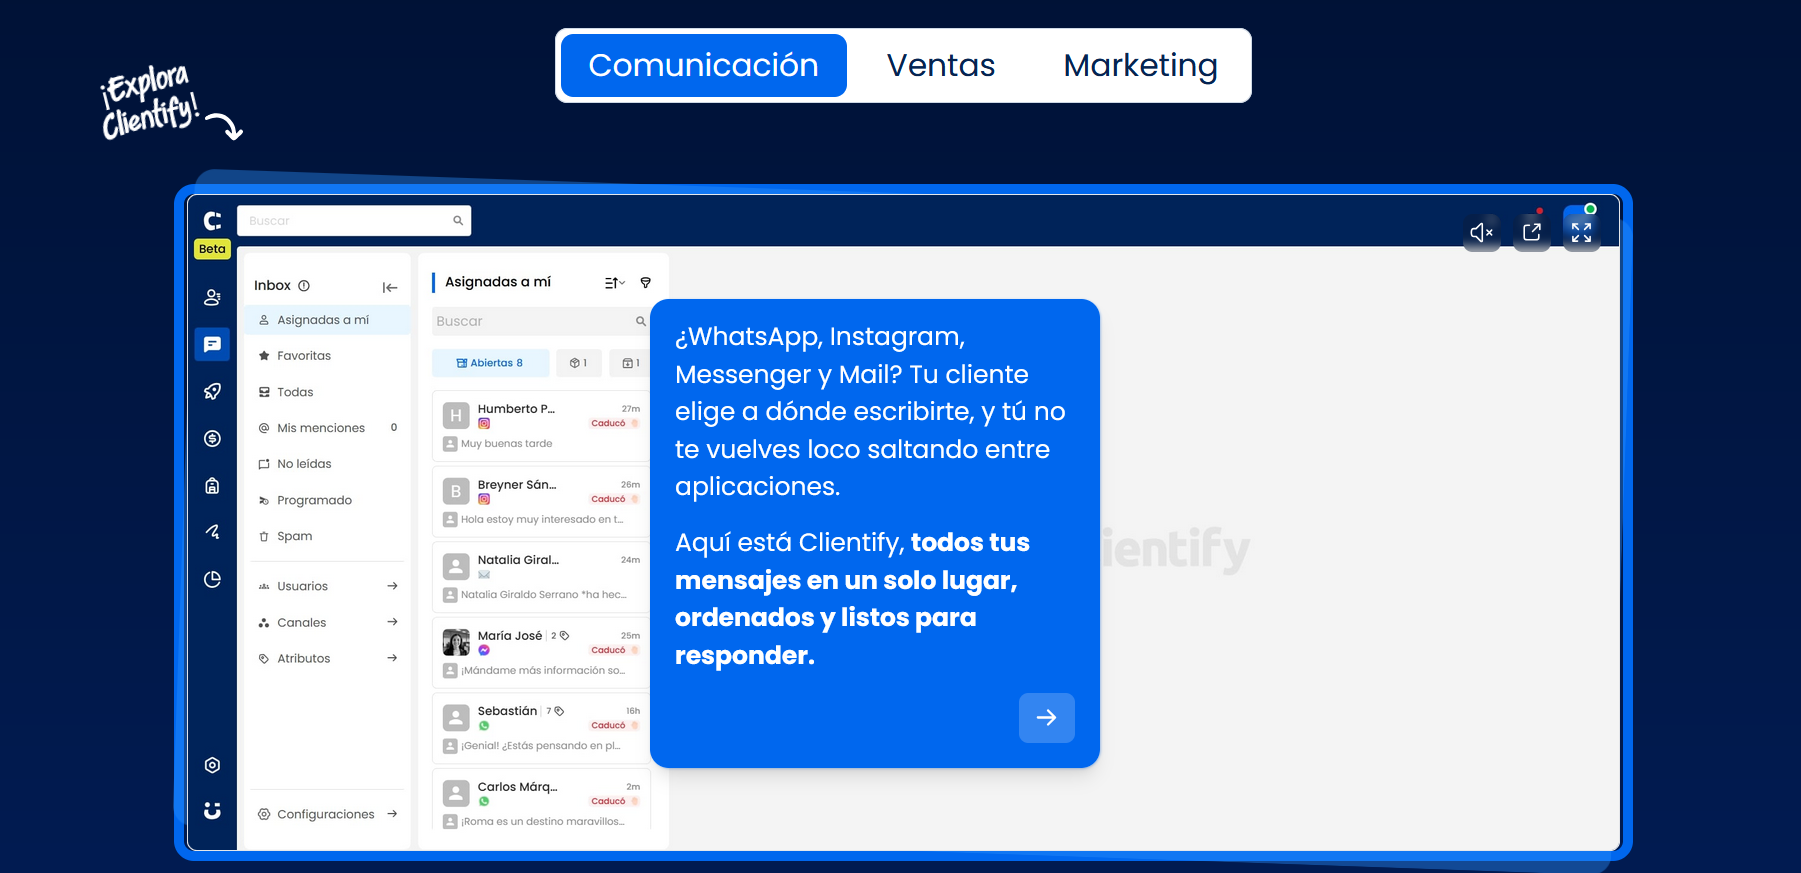1801x873 pixels.
Task: Click the contacts icon in the sidebar
Action: click(212, 297)
